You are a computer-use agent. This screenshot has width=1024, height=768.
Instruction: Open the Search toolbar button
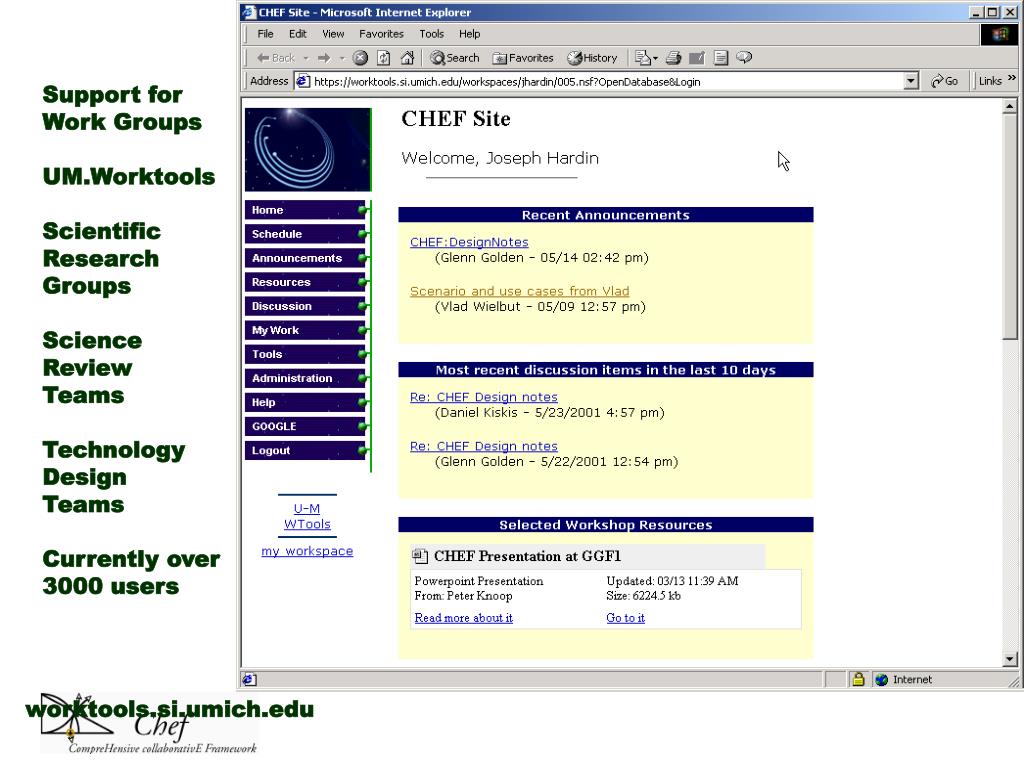click(x=455, y=58)
